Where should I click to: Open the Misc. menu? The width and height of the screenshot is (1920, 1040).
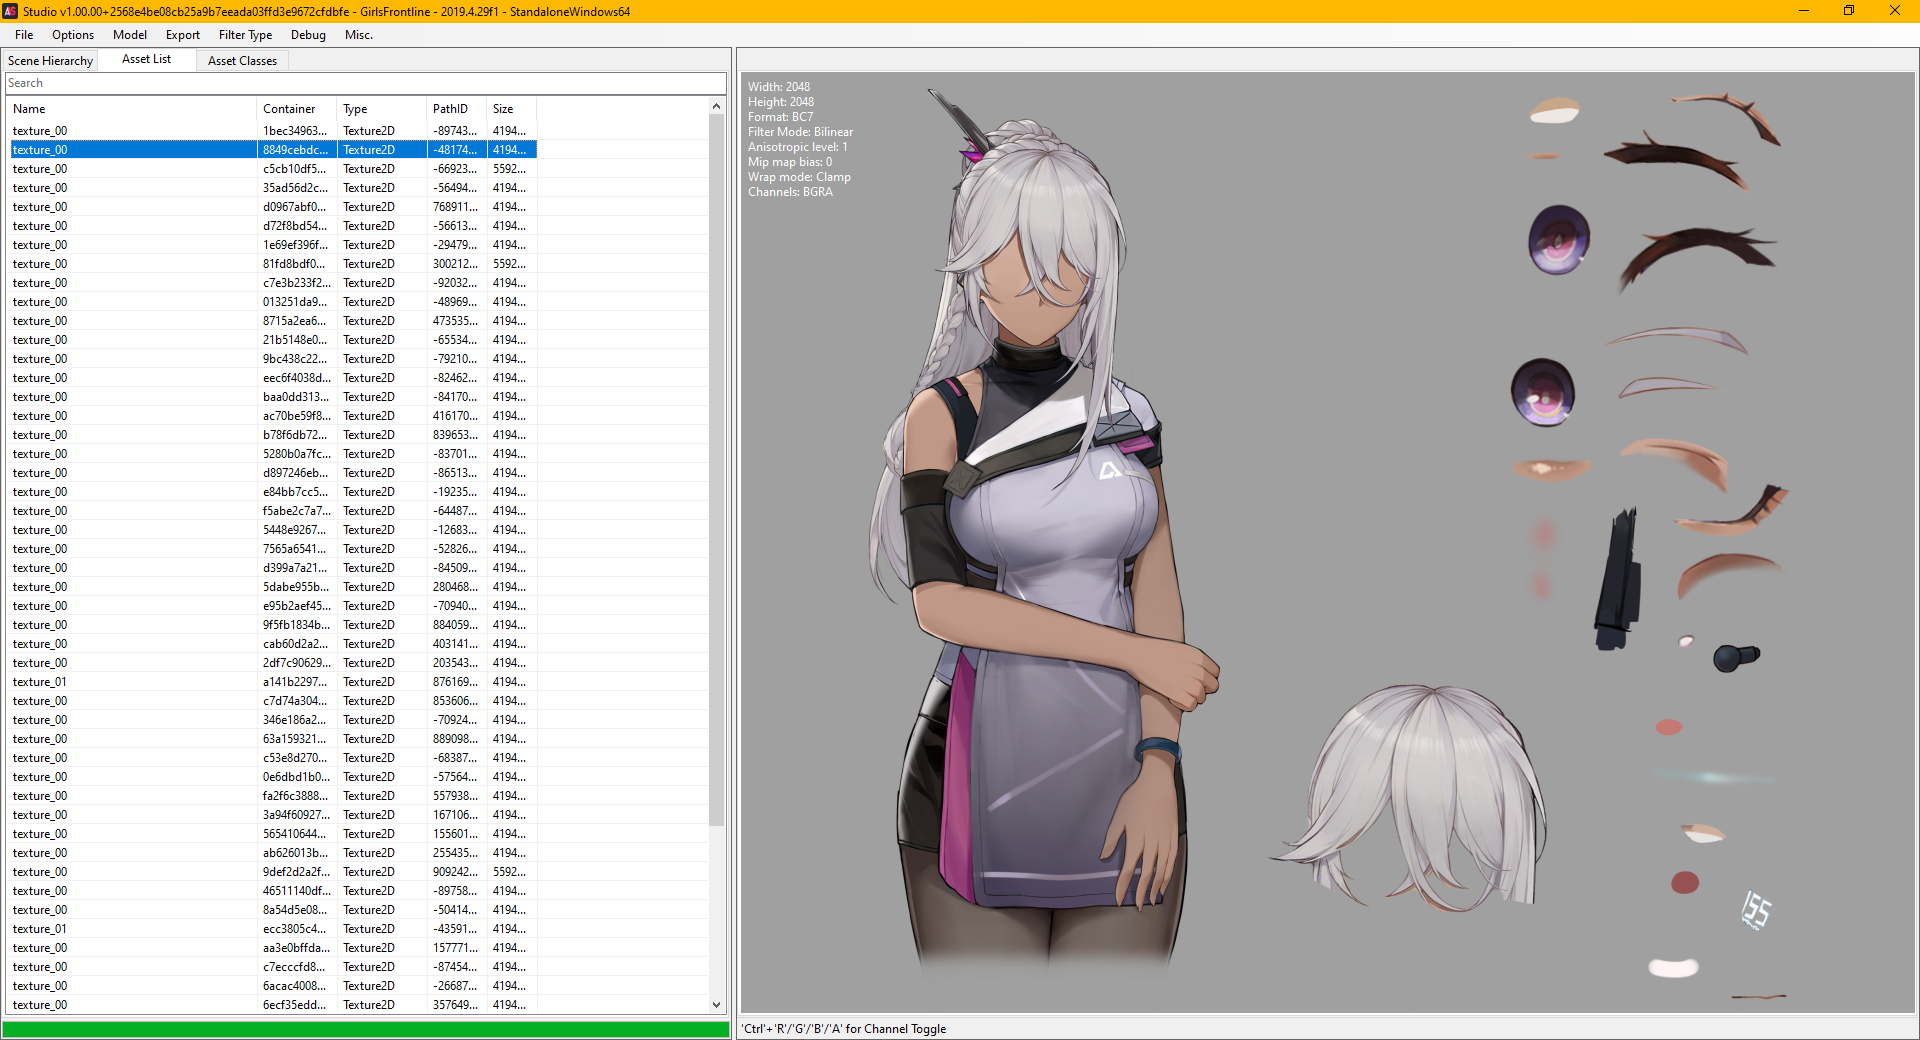359,35
